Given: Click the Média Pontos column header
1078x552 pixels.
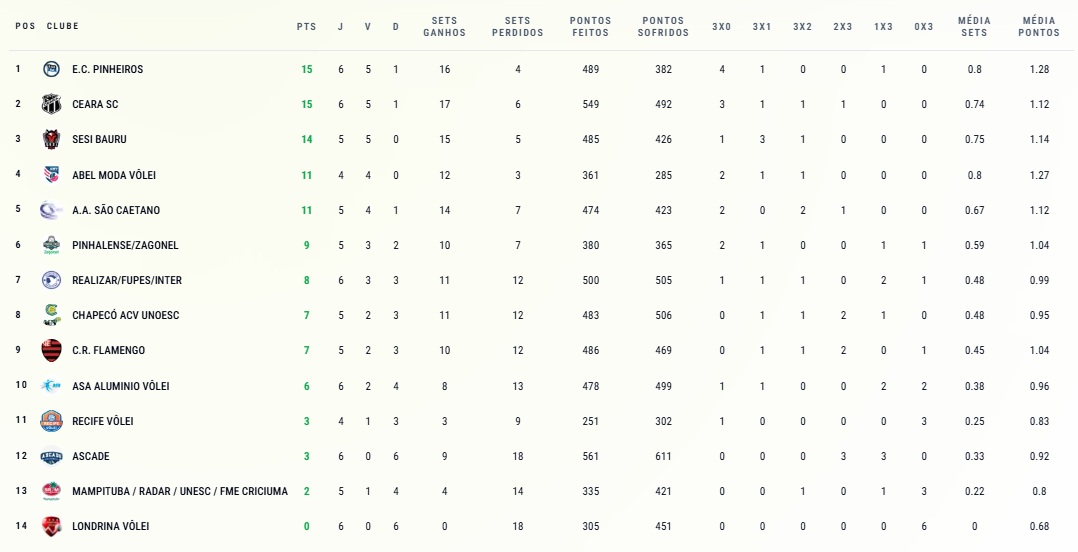Looking at the screenshot, I should [x=1039, y=26].
